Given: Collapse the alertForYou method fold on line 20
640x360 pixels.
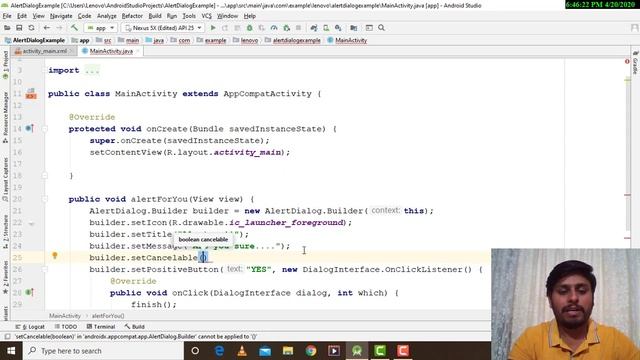Looking at the screenshot, I should point(45,199).
